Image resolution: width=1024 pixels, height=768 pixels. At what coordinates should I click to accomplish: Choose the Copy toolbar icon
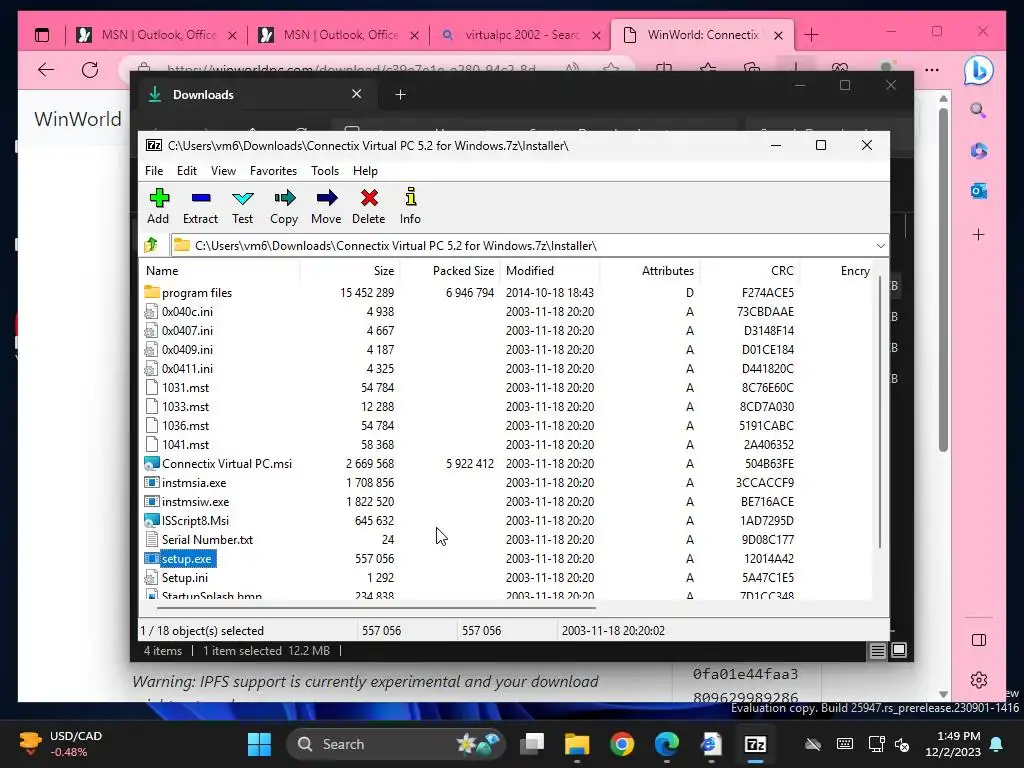284,206
